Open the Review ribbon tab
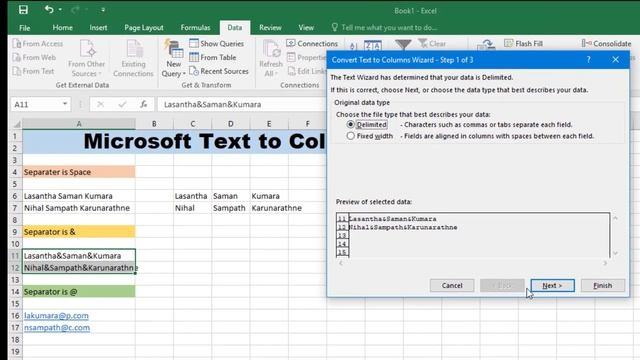The width and height of the screenshot is (640, 360). [270, 28]
